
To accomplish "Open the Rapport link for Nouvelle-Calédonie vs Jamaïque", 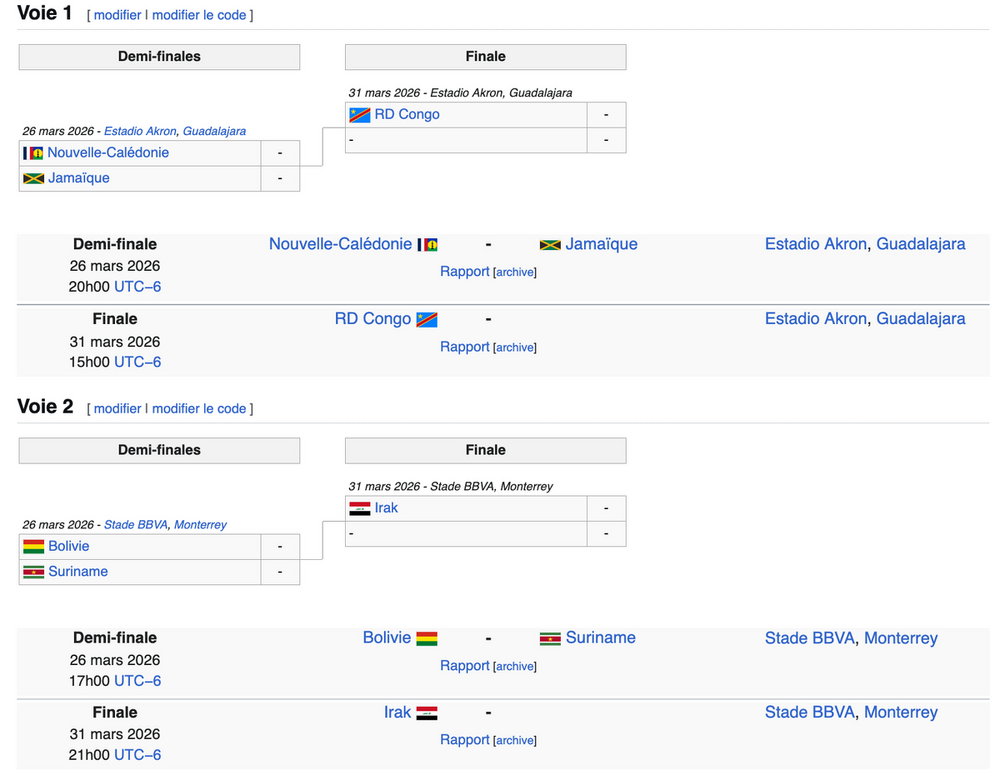I will click(x=465, y=271).
